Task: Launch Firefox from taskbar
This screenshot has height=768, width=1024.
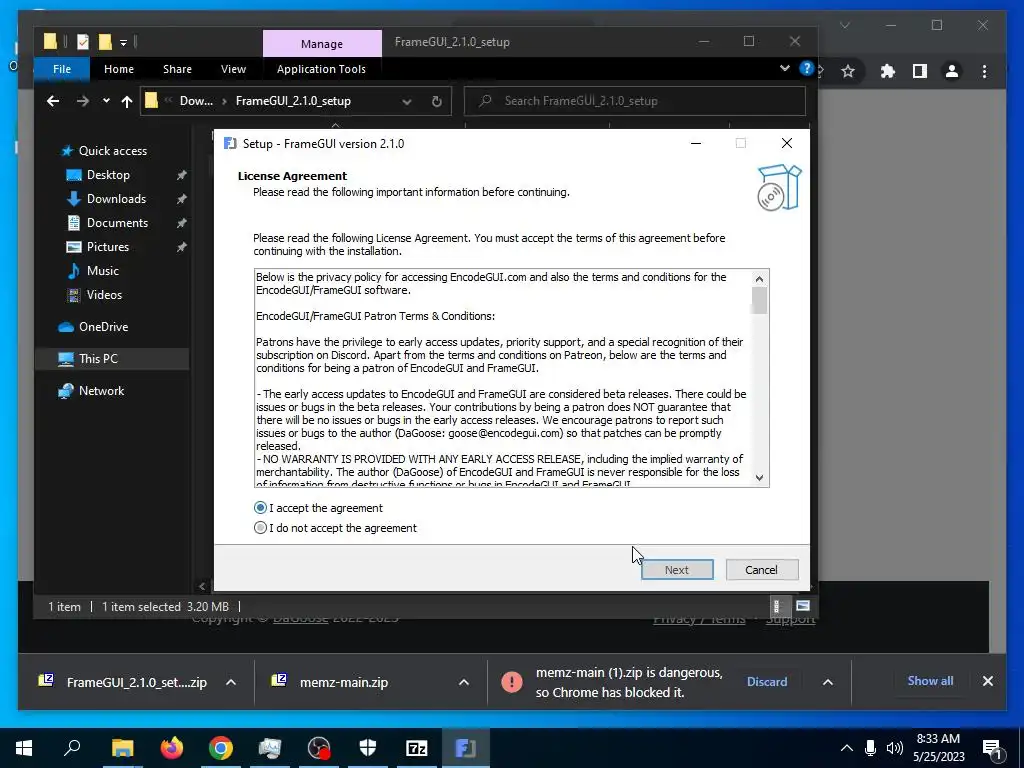Action: click(x=172, y=748)
